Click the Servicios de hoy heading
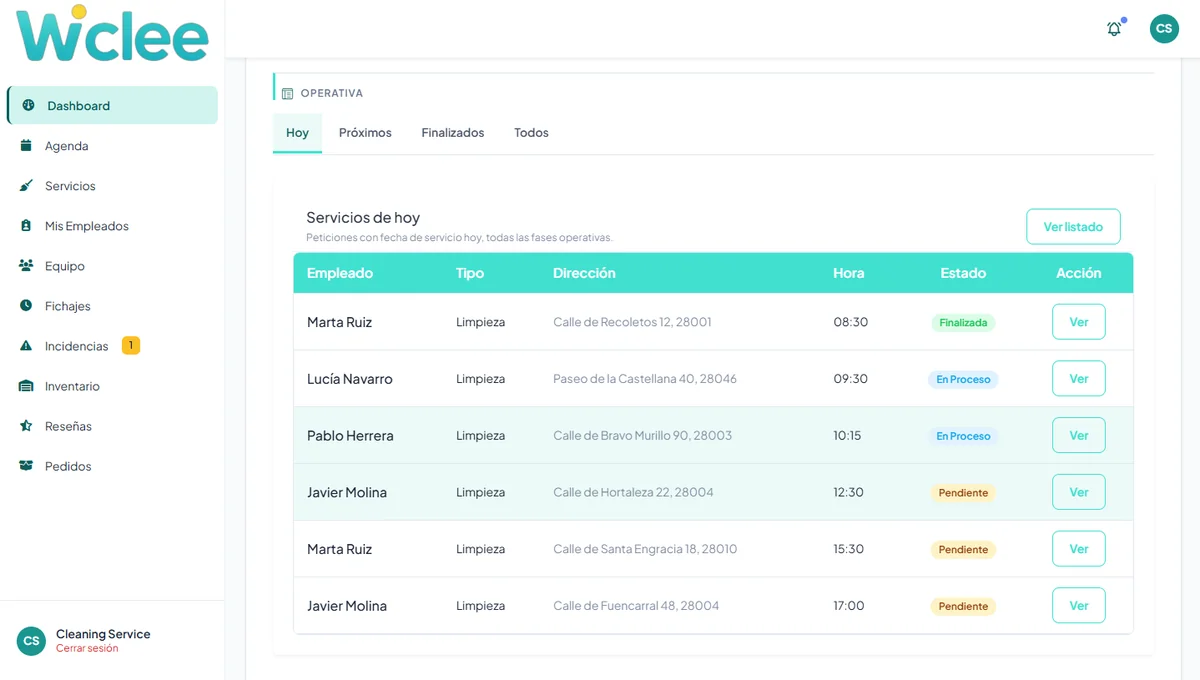The height and width of the screenshot is (680, 1200). pos(363,217)
